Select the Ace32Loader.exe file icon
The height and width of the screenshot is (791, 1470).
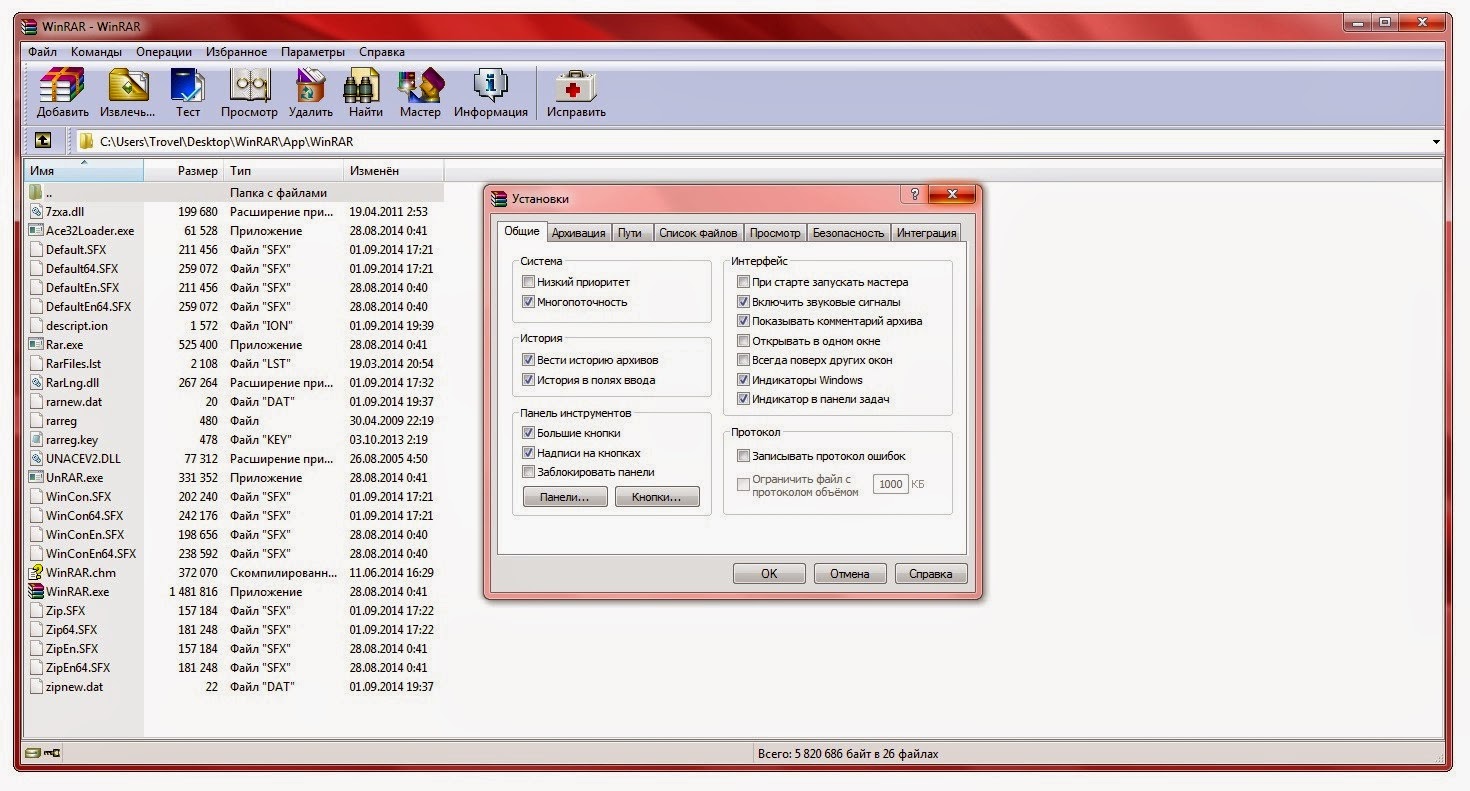tap(37, 230)
